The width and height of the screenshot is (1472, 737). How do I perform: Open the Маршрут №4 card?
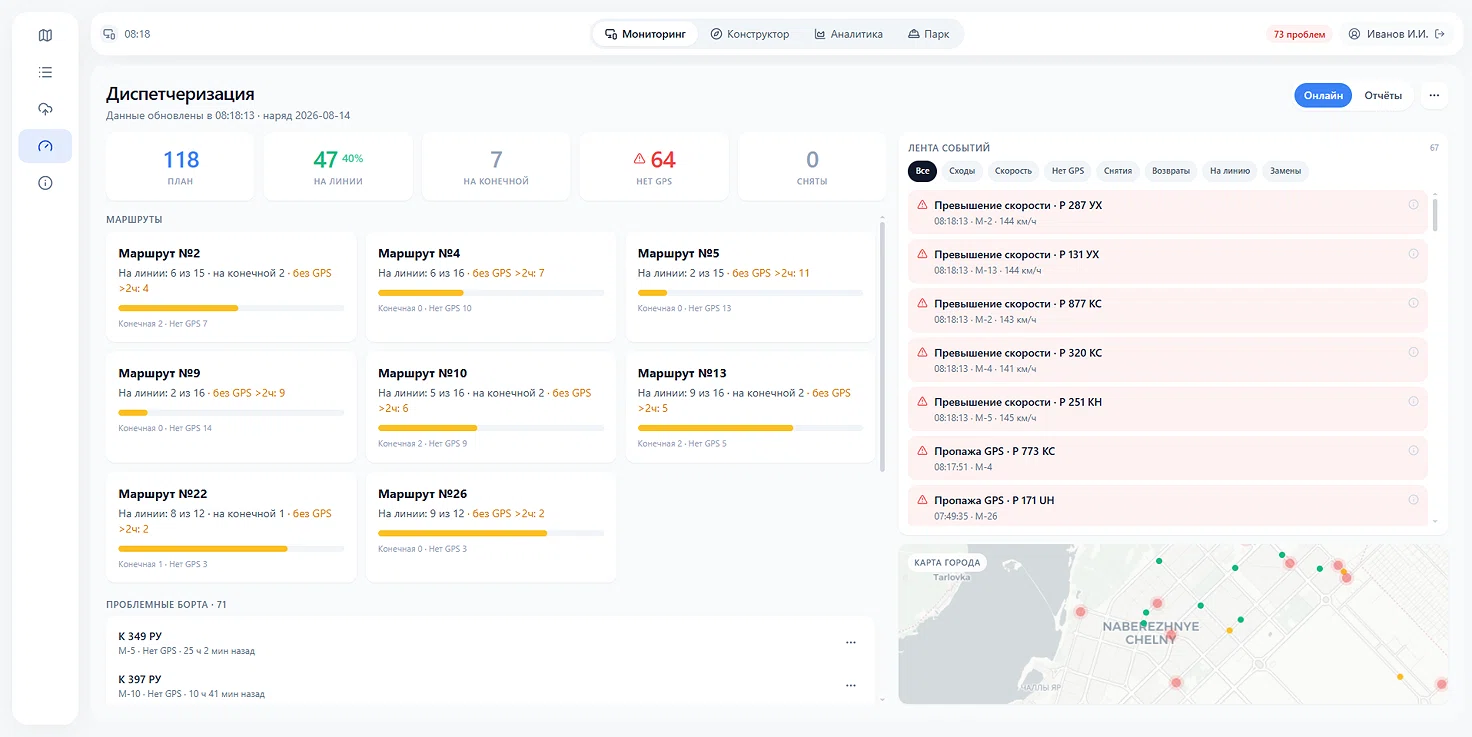491,287
